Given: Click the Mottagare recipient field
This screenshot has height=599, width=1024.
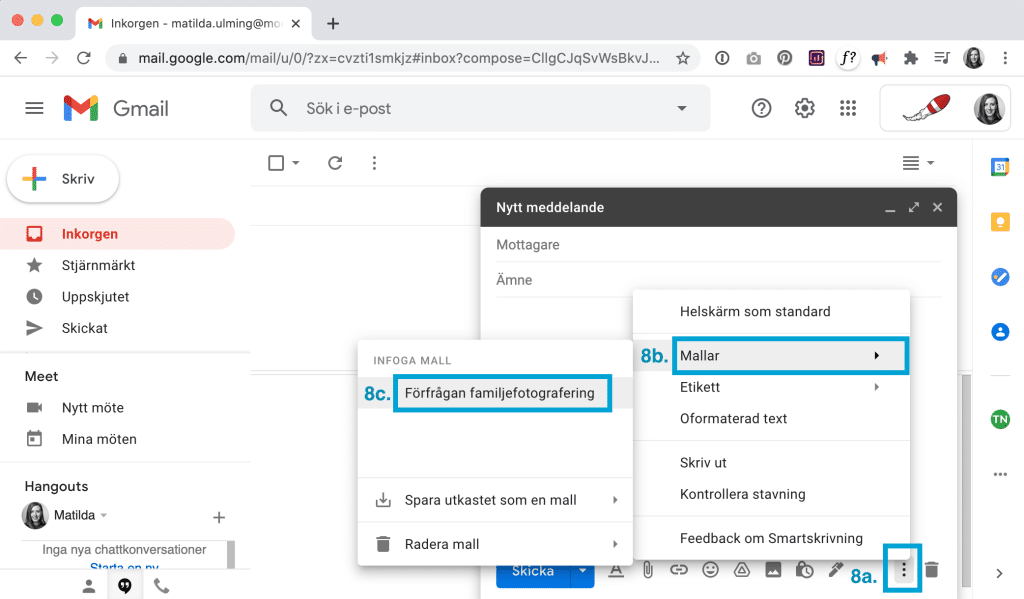Looking at the screenshot, I should (700, 245).
